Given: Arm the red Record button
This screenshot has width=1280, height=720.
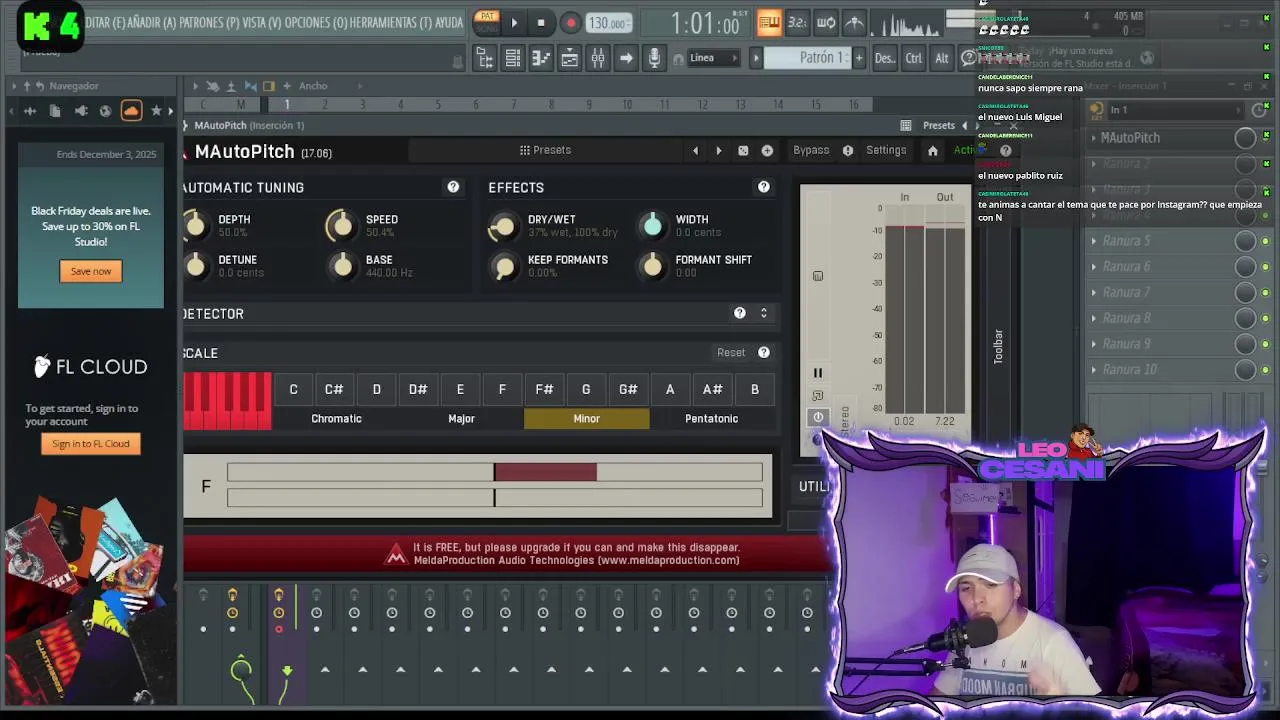Looking at the screenshot, I should tap(570, 23).
